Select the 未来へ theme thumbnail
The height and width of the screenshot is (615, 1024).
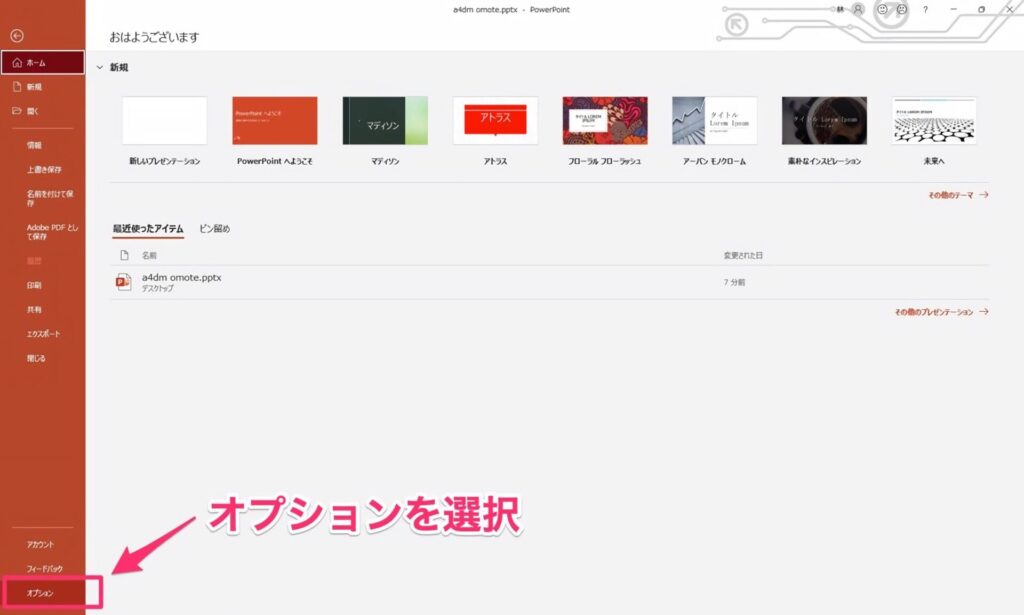[x=934, y=121]
